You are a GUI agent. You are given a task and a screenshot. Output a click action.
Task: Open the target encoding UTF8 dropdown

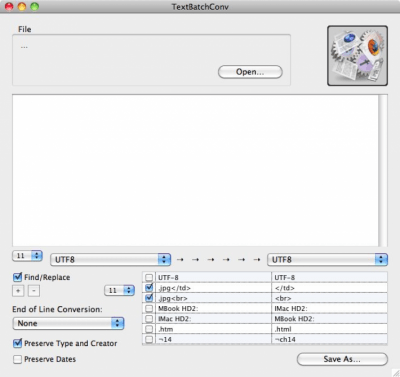tap(327, 260)
